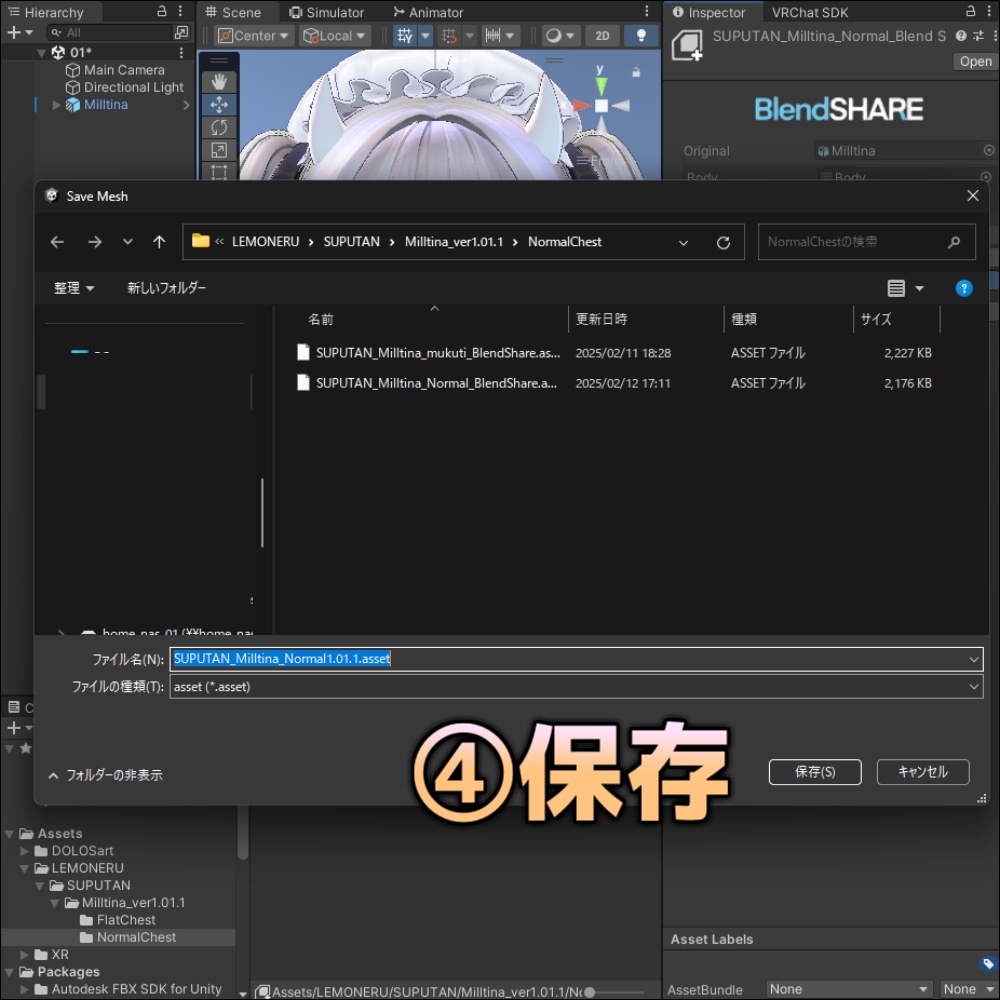Go up one folder level in dialog
Image resolution: width=1000 pixels, height=1000 pixels.
159,242
